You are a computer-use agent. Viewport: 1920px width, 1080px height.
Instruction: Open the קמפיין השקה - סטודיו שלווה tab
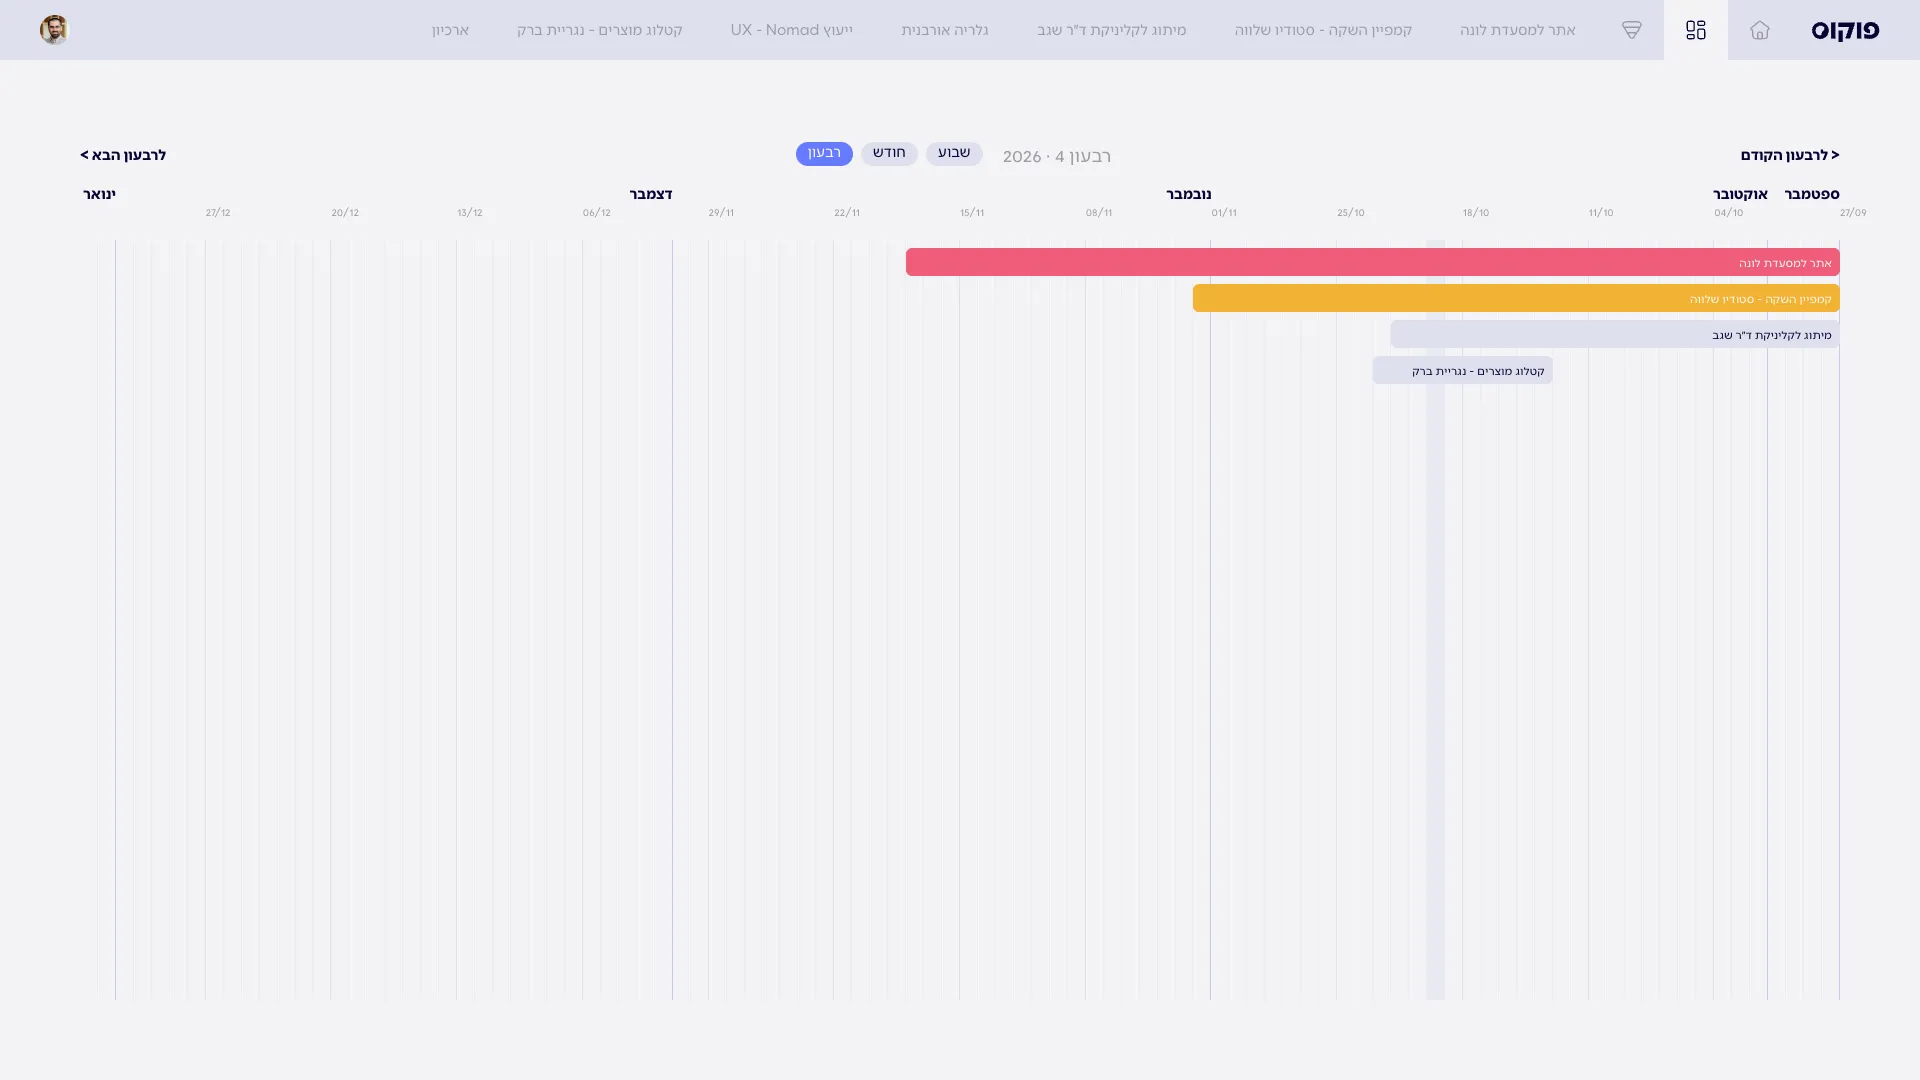pyautogui.click(x=1323, y=30)
